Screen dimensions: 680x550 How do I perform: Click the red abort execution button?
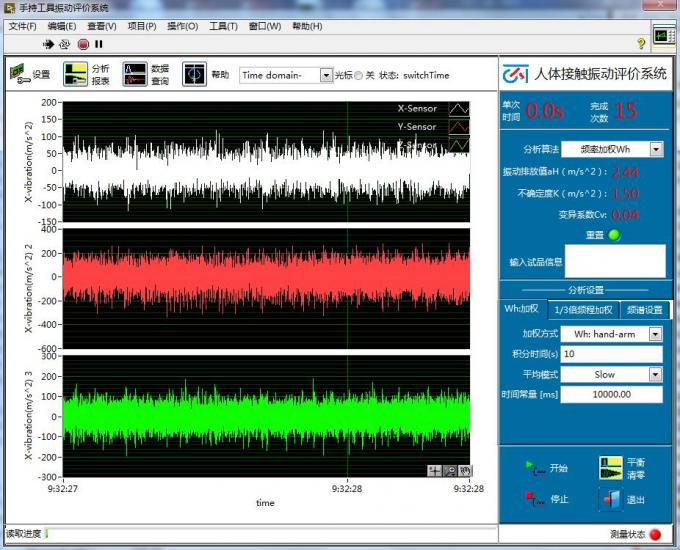click(83, 44)
